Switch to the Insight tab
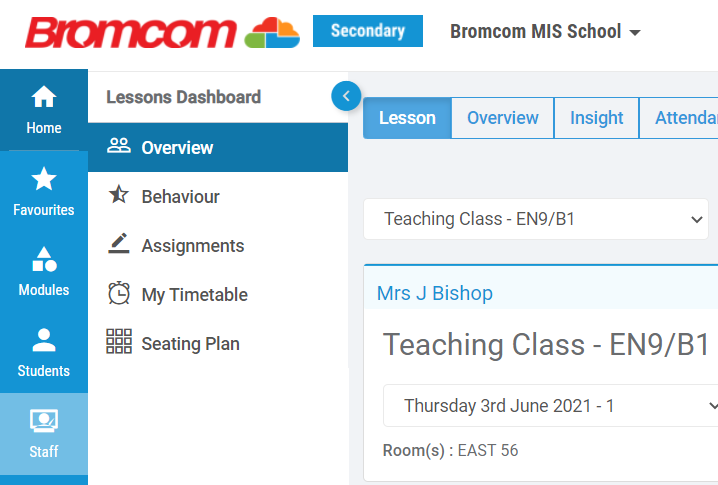This screenshot has height=485, width=718. click(x=596, y=118)
